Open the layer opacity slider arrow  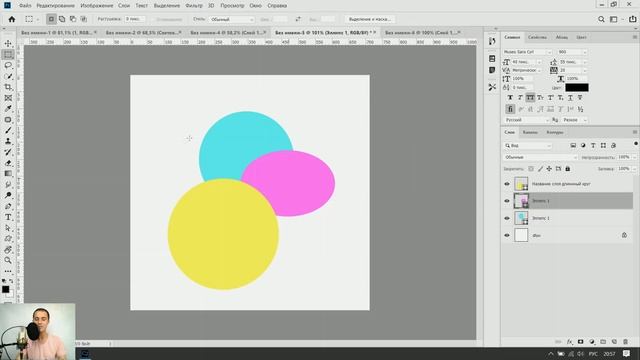(634, 157)
